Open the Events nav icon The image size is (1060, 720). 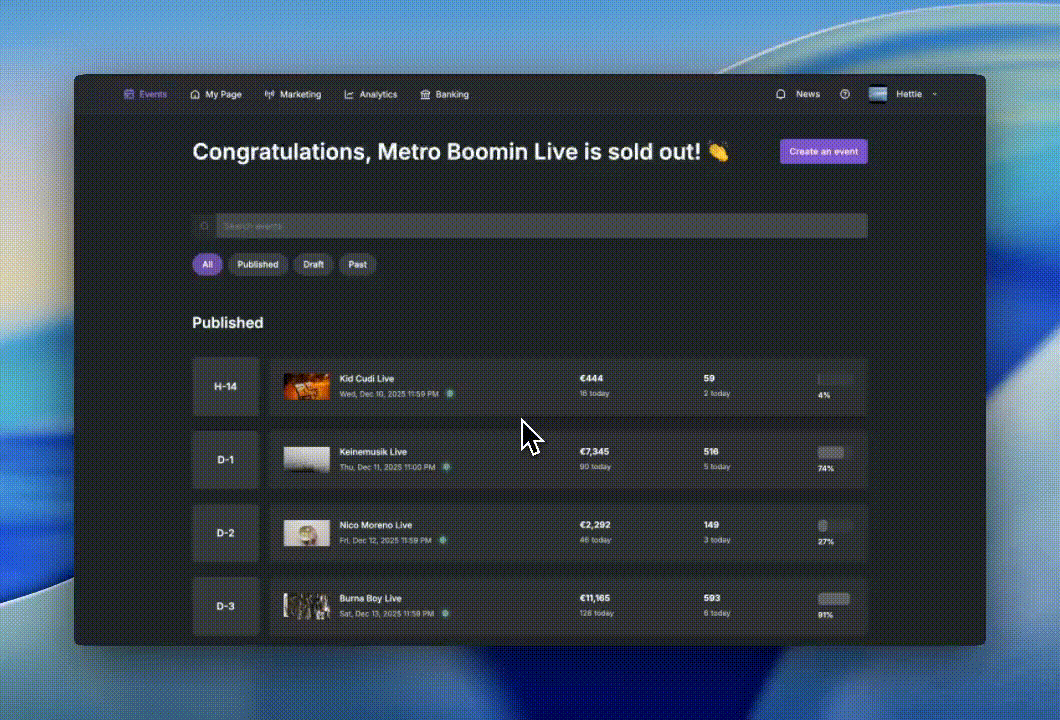[x=129, y=95]
